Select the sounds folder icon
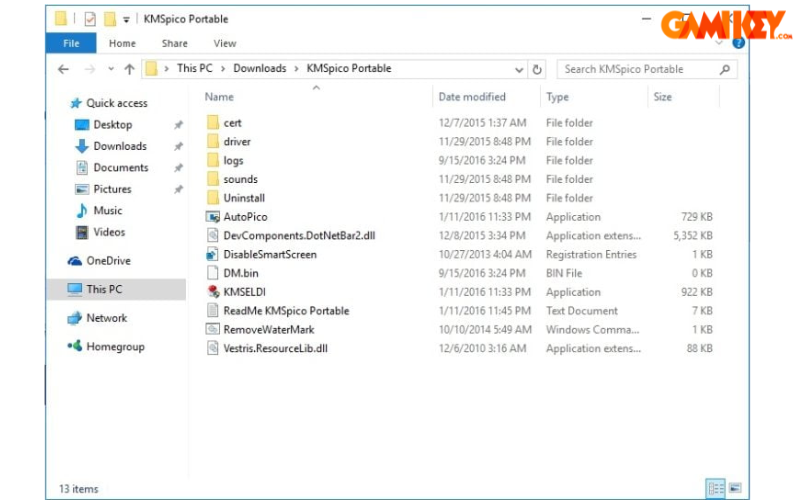This screenshot has height=500, width=800. point(213,179)
